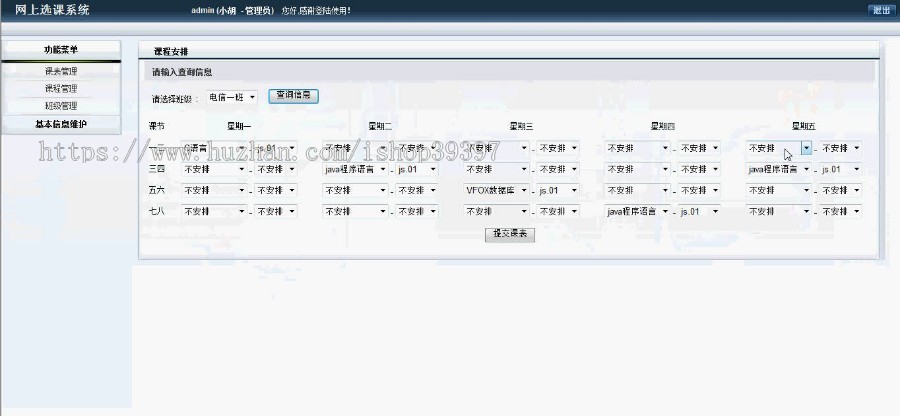Image resolution: width=900 pixels, height=416 pixels.
Task: Submit the timetable with 提交课表
Action: coord(510,234)
